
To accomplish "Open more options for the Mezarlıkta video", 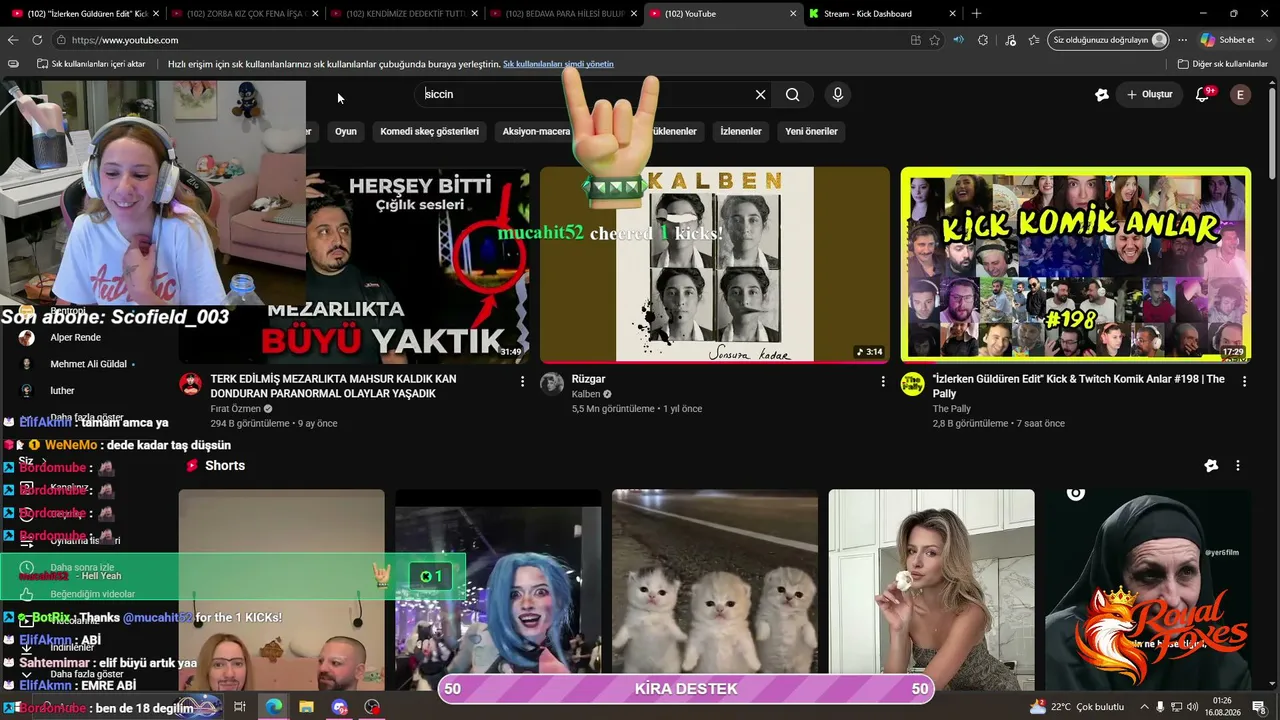I will (x=521, y=381).
